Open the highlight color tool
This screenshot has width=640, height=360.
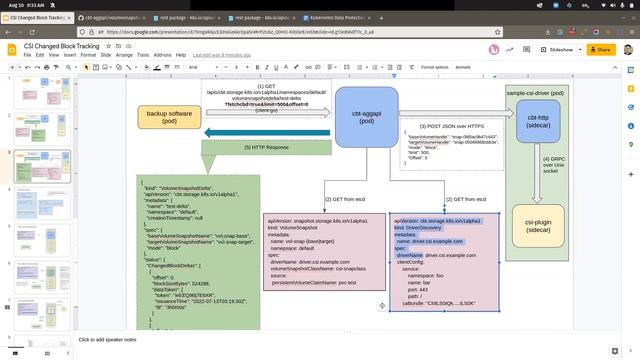click(x=296, y=67)
